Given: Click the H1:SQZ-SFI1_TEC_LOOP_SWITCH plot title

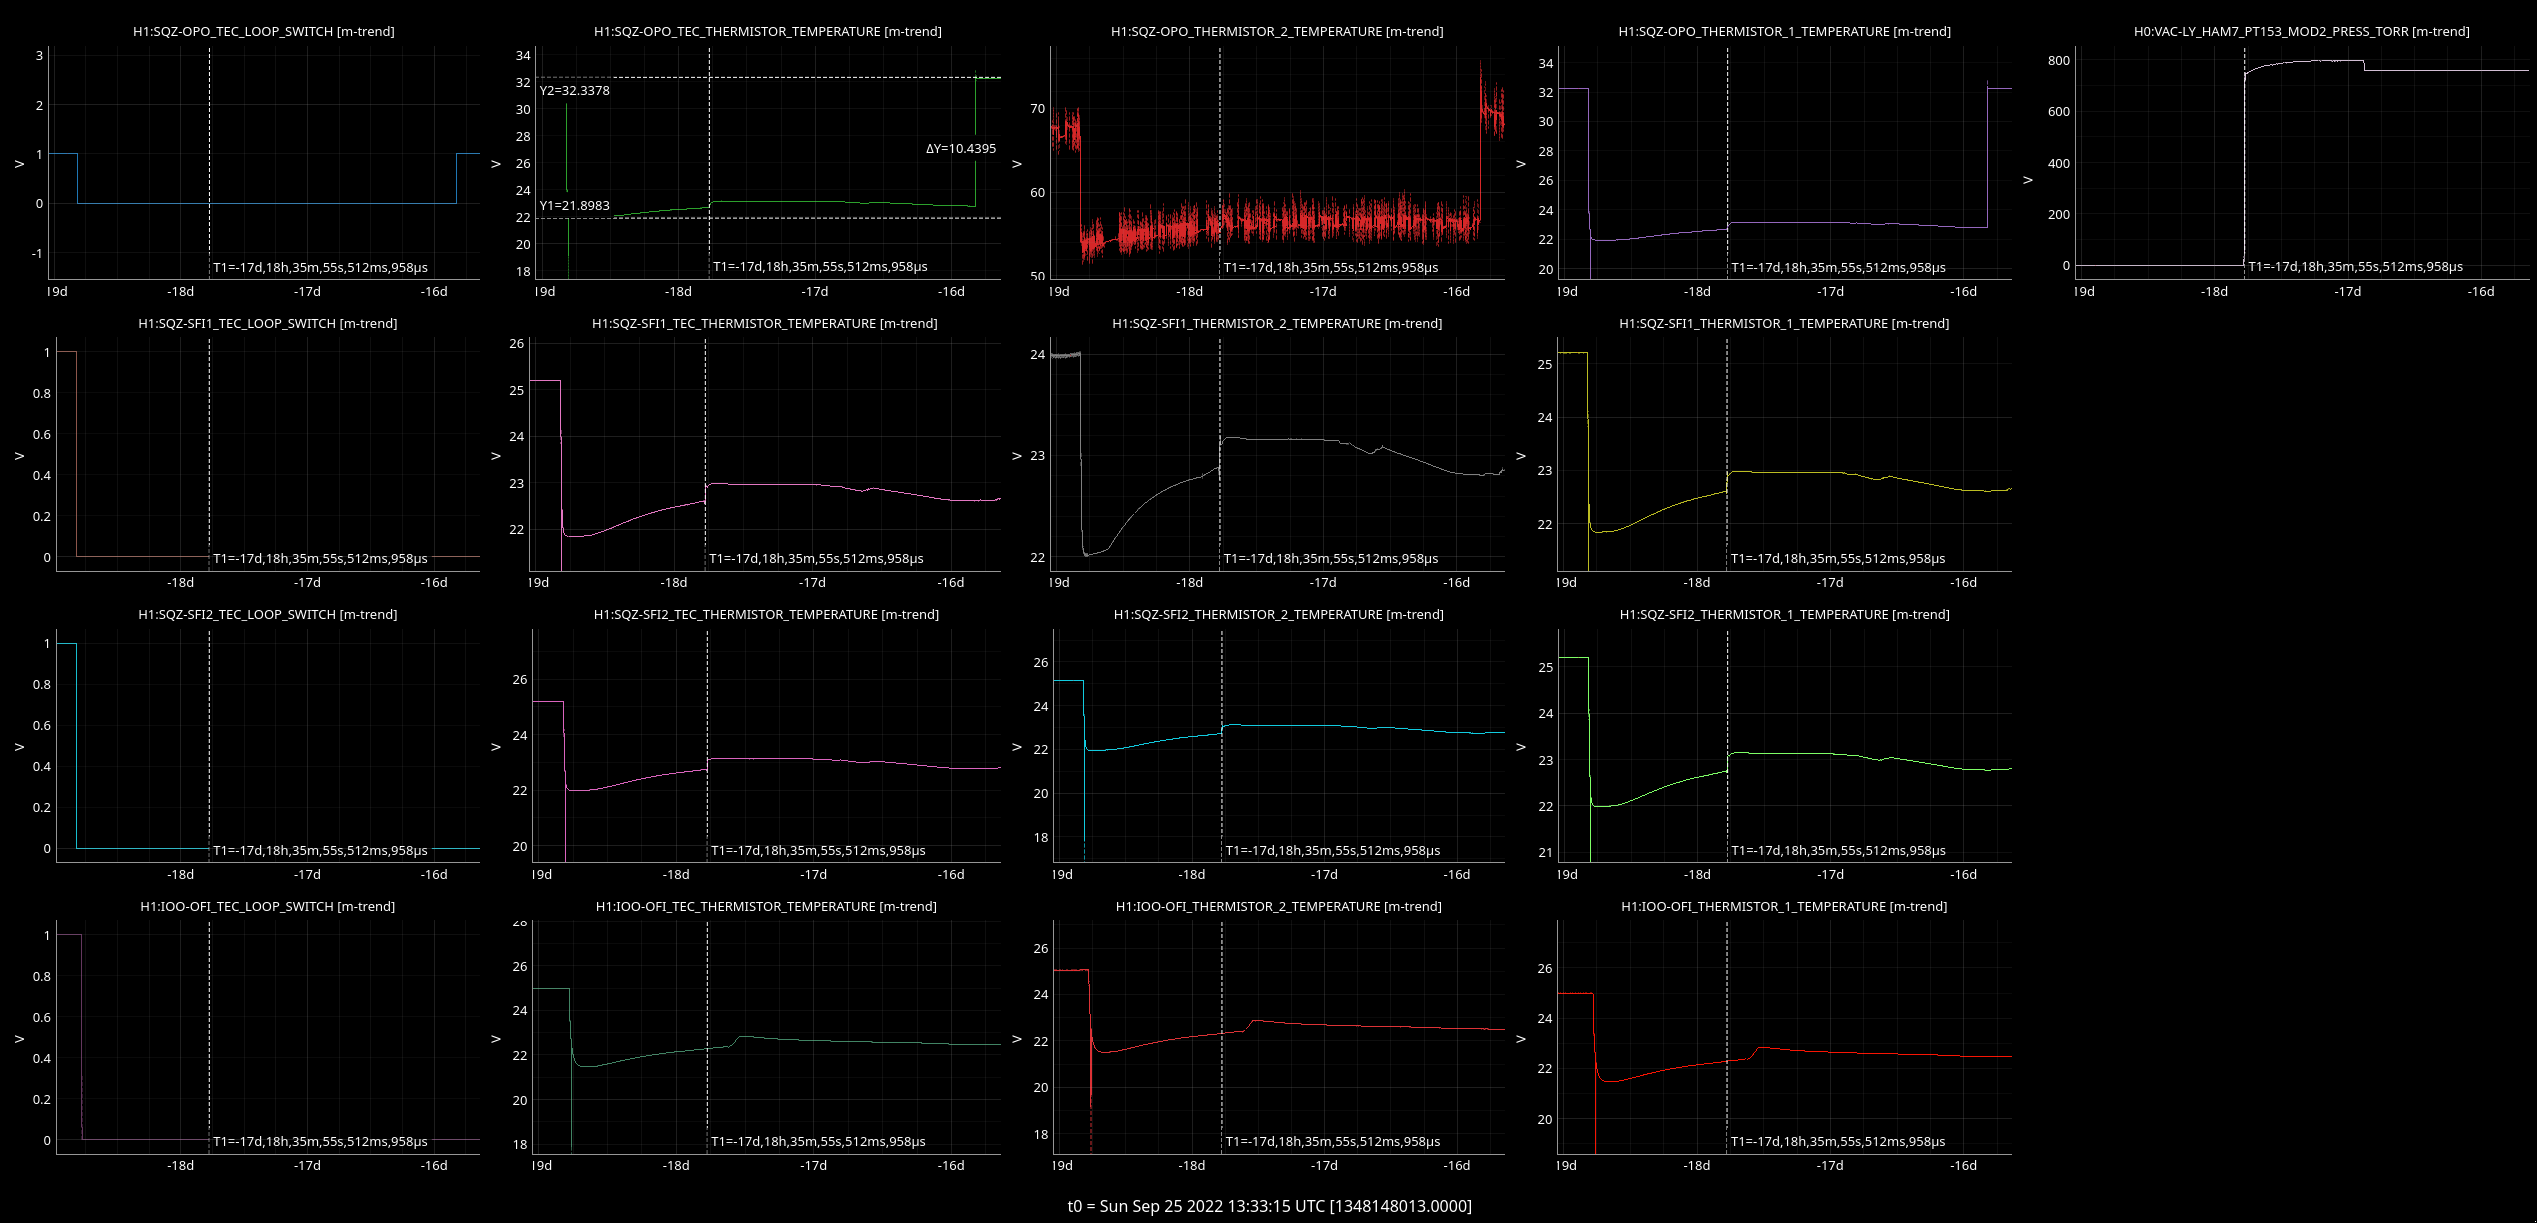Looking at the screenshot, I should pyautogui.click(x=268, y=324).
